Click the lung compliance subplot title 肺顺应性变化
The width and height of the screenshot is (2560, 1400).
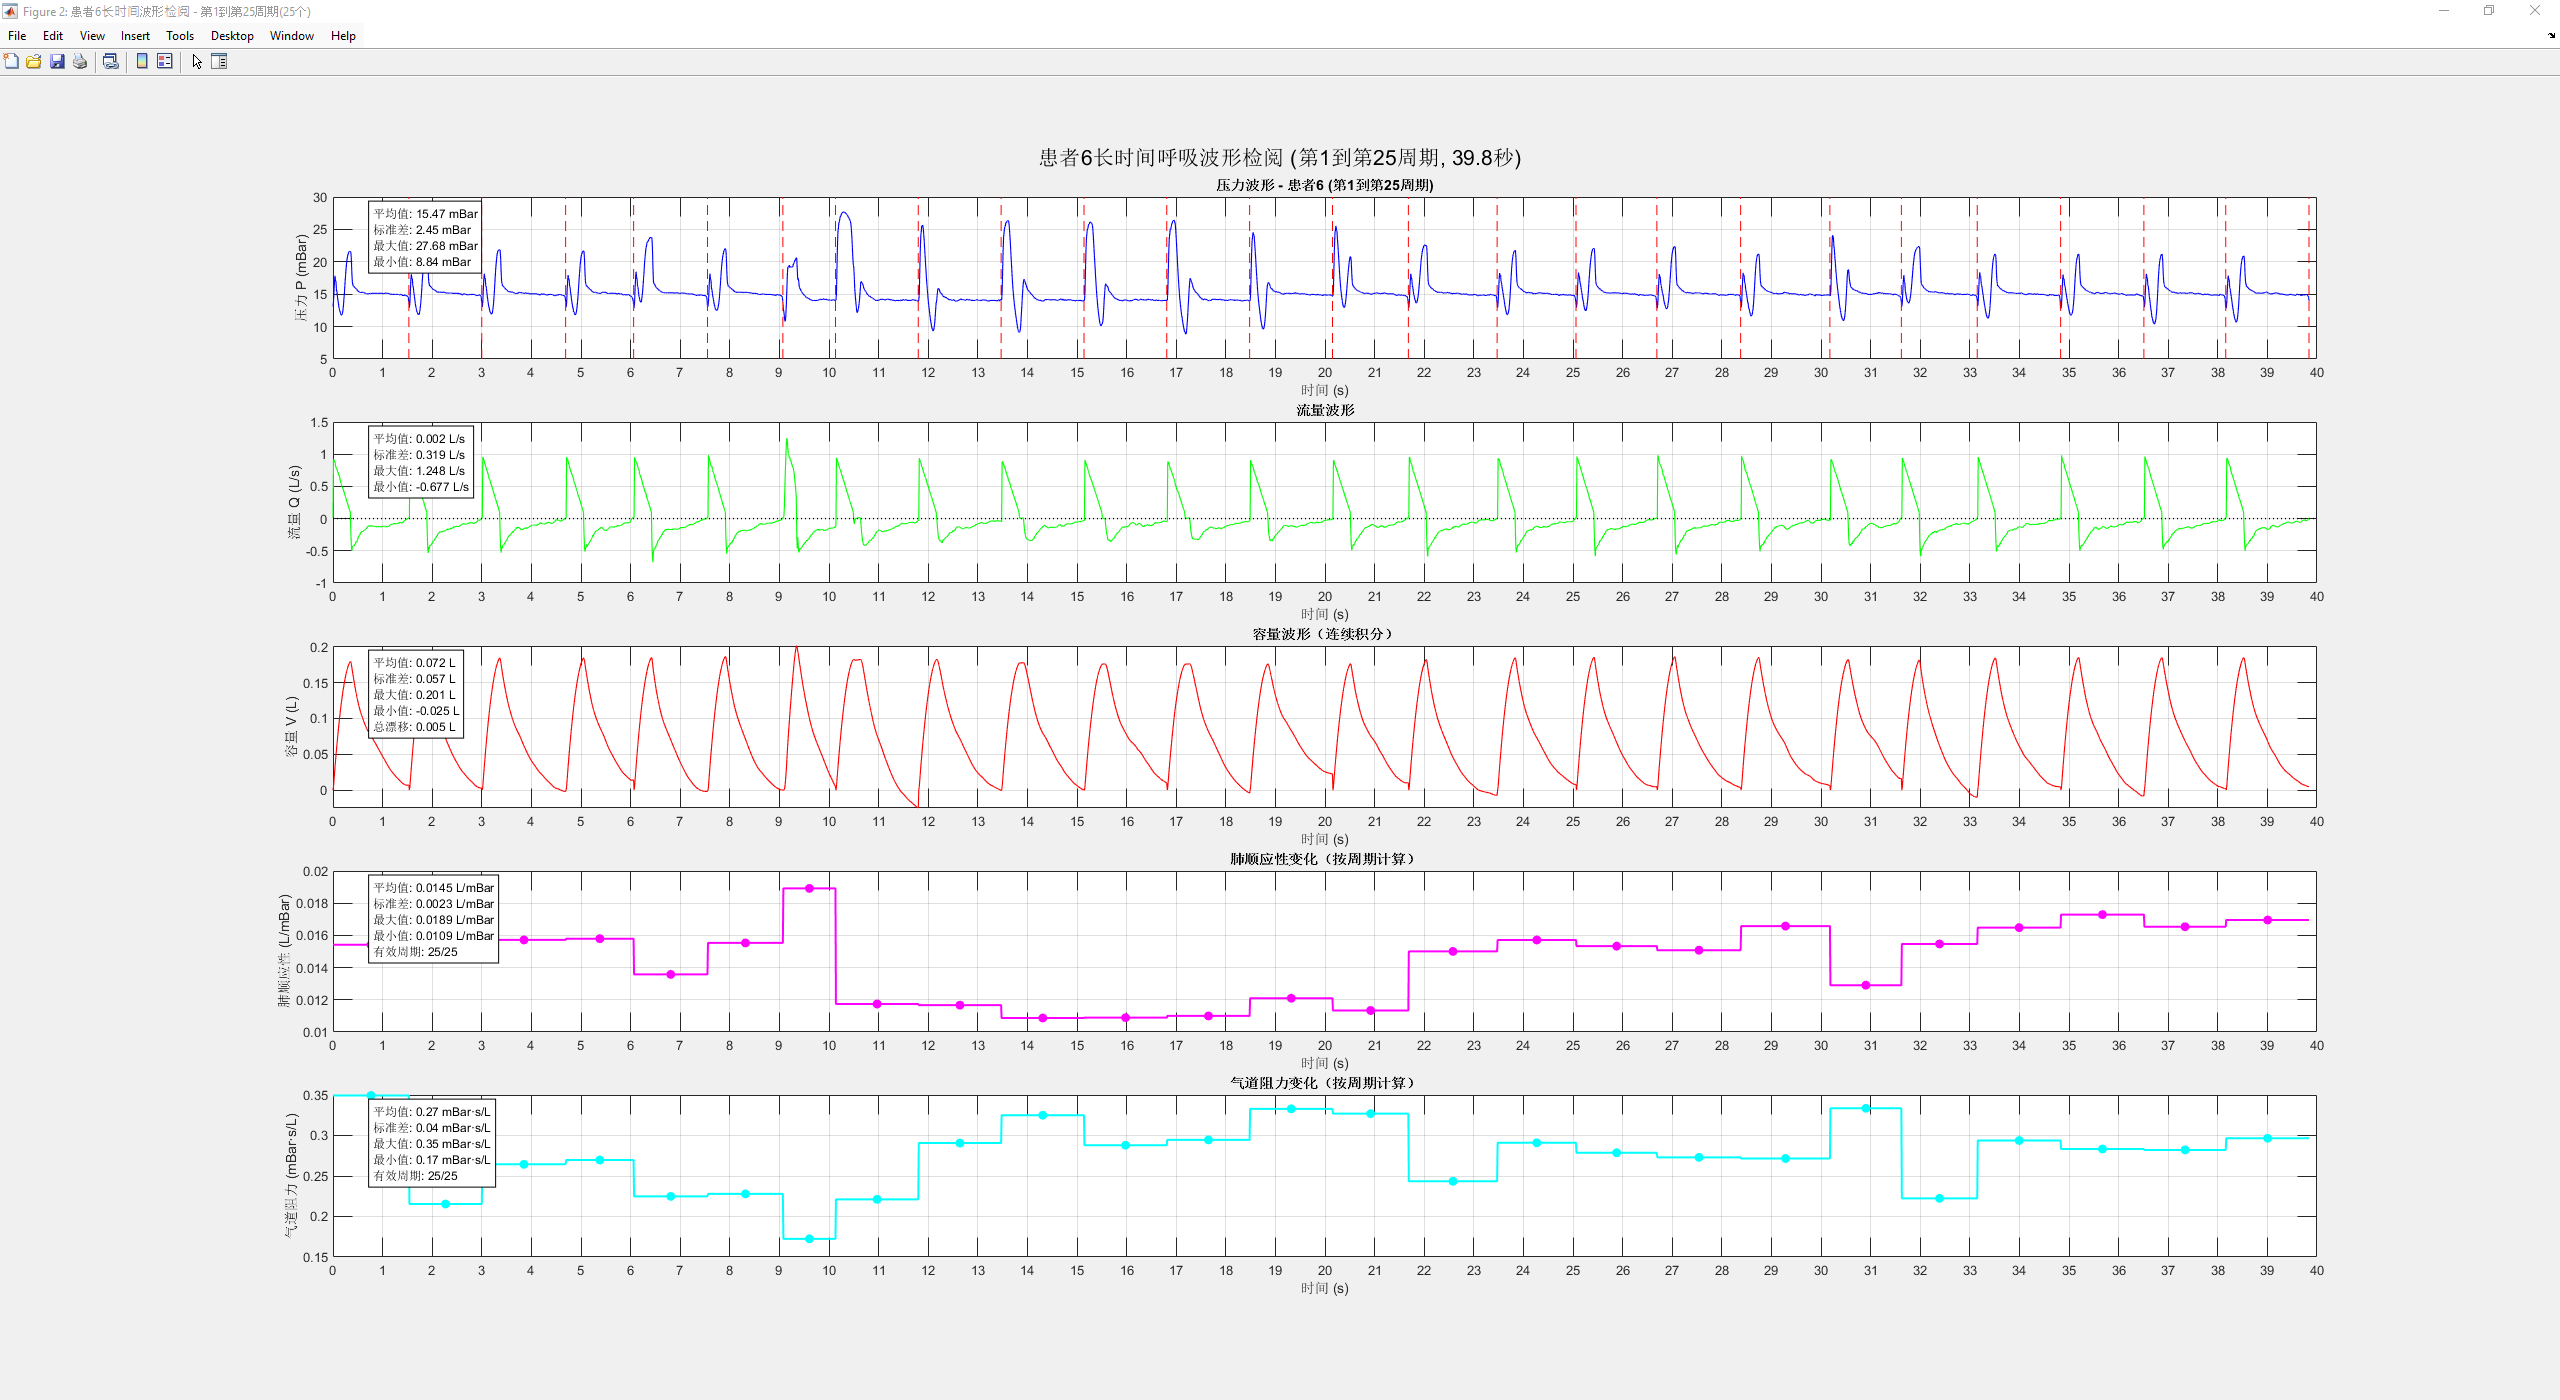click(x=1322, y=859)
